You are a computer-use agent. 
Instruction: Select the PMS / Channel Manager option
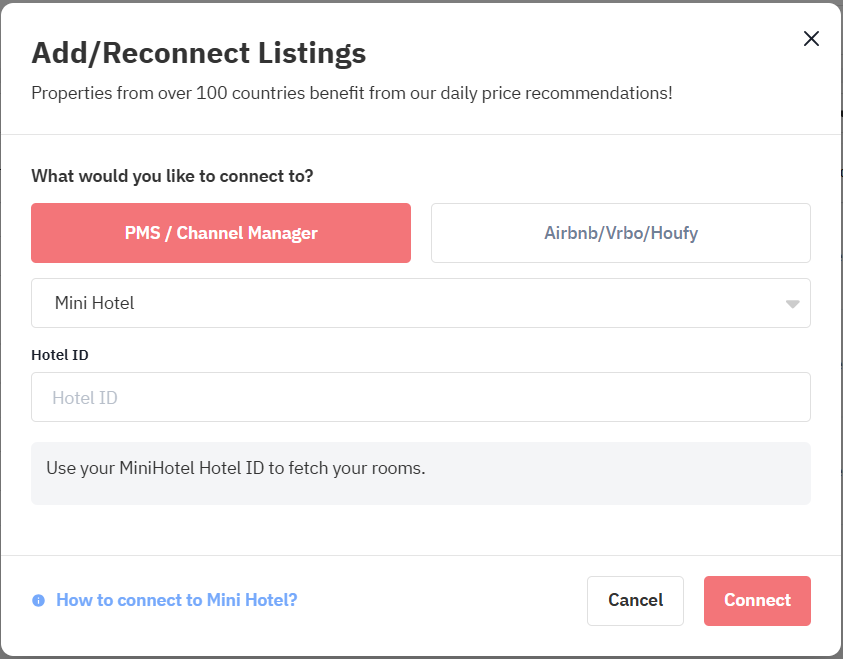221,233
